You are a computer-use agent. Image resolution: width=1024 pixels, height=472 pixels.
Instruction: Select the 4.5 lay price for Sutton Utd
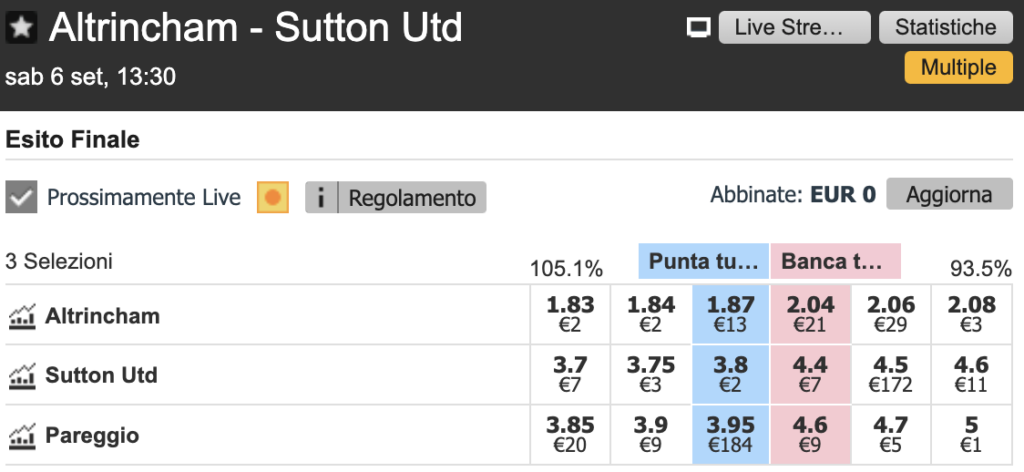(891, 374)
